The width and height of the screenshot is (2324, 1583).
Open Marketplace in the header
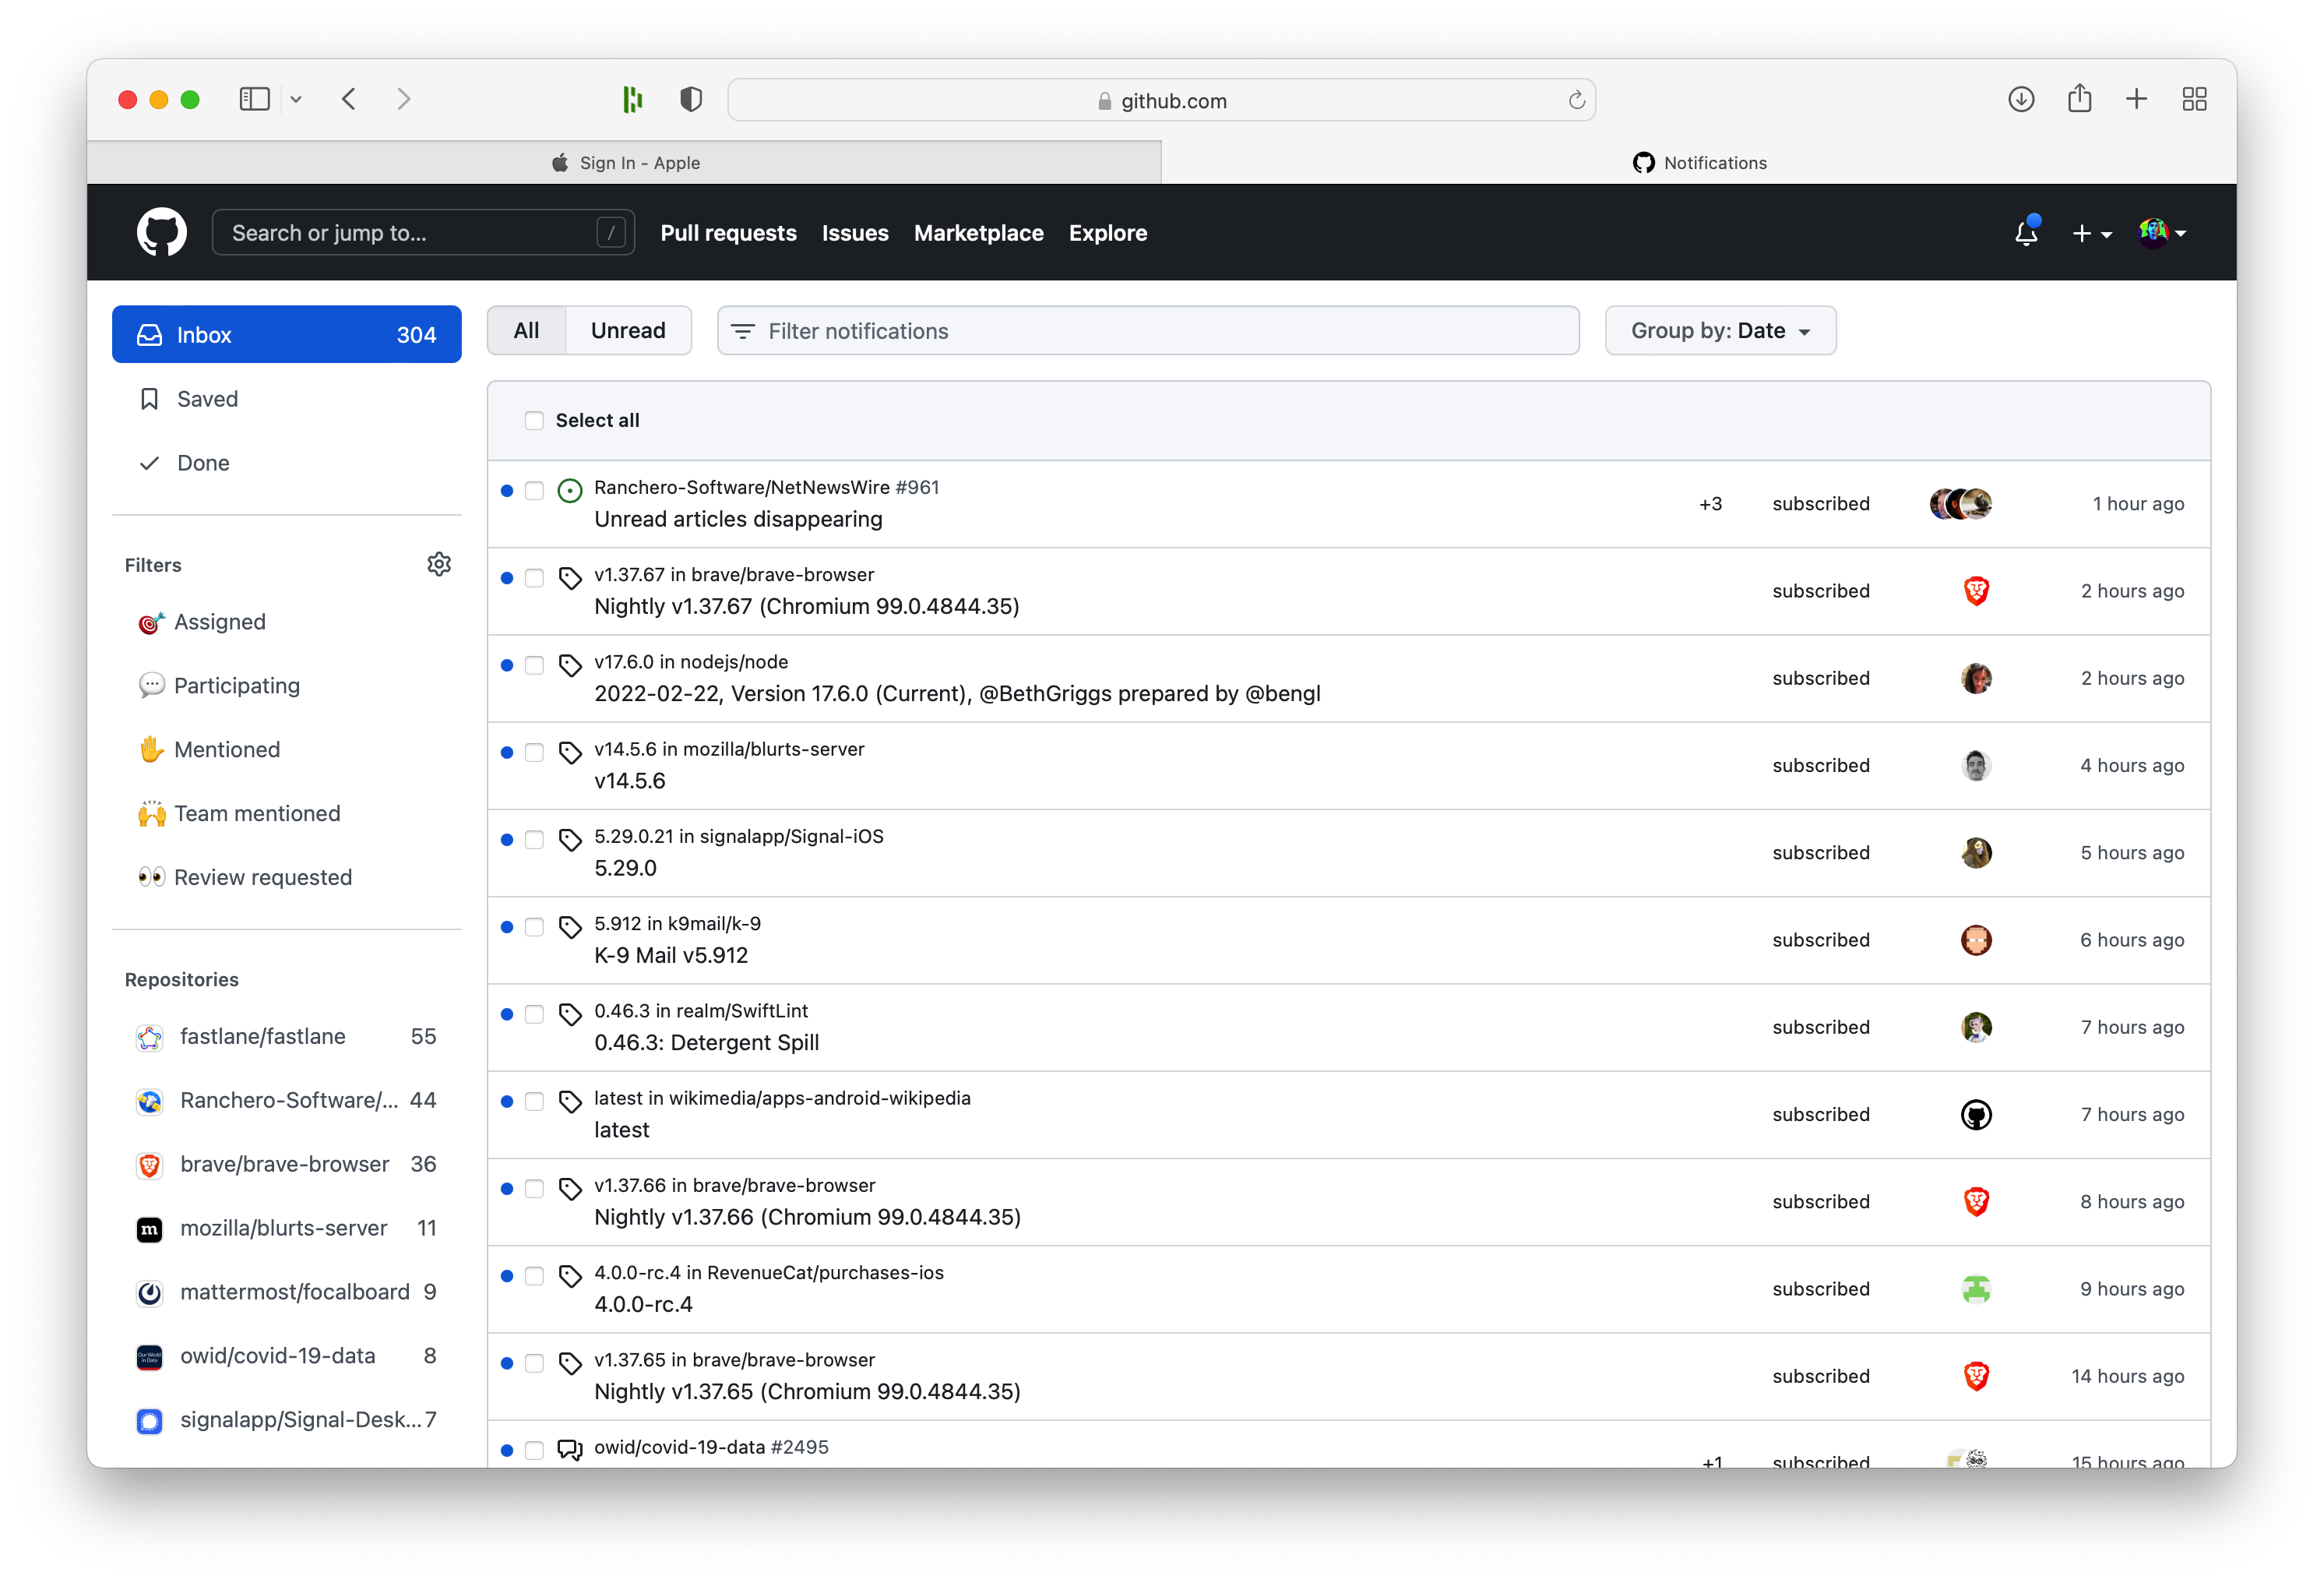click(x=978, y=233)
